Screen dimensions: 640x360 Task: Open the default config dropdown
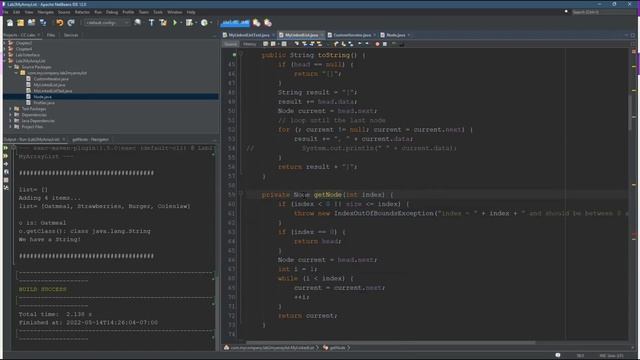pyautogui.click(x=106, y=23)
